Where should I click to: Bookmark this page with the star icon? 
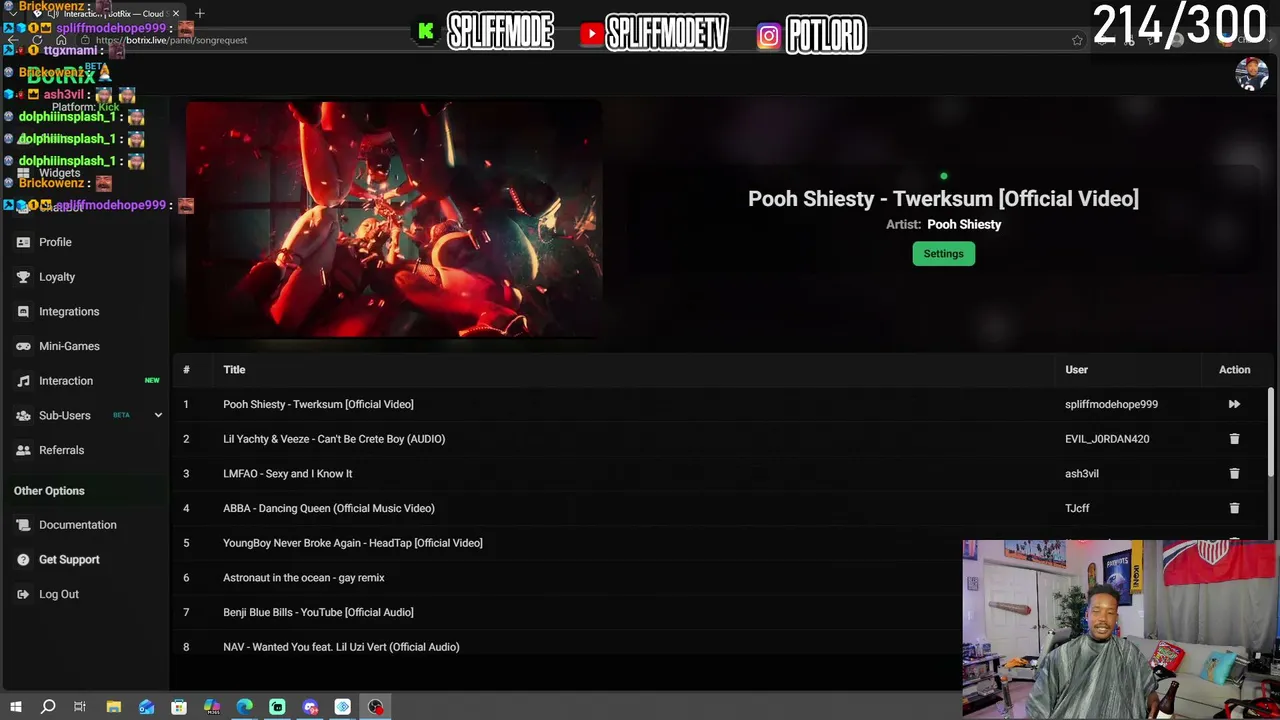tap(1077, 40)
